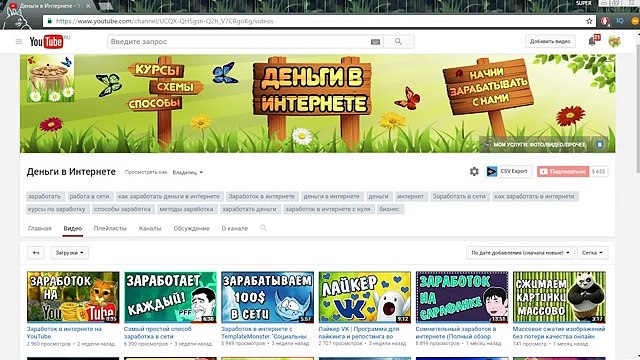Image resolution: width=640 pixels, height=360 pixels.
Task: Click the red 'Подписаться' button
Action: [563, 171]
